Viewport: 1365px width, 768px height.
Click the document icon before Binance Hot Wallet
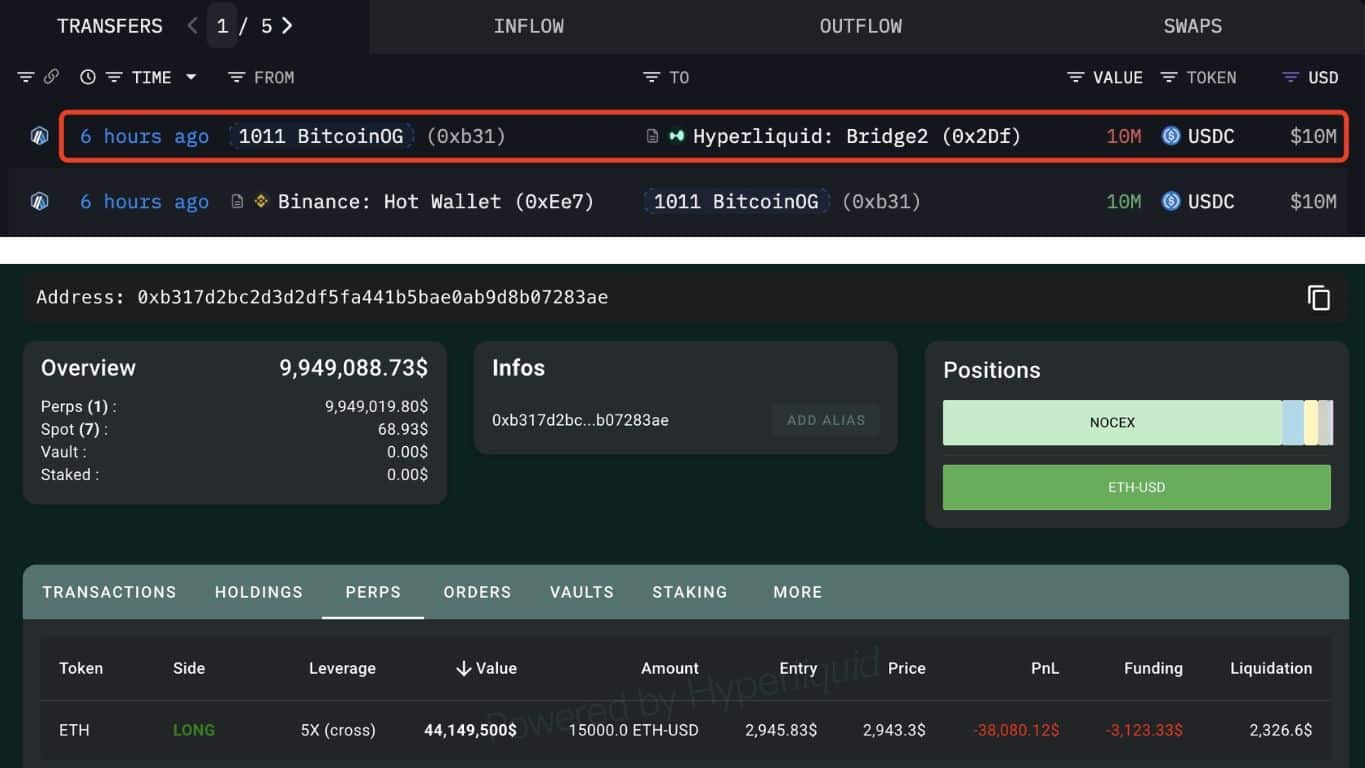[x=237, y=201]
